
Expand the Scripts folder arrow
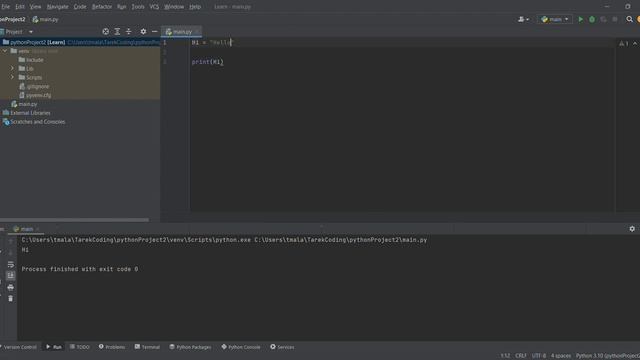tap(12, 77)
